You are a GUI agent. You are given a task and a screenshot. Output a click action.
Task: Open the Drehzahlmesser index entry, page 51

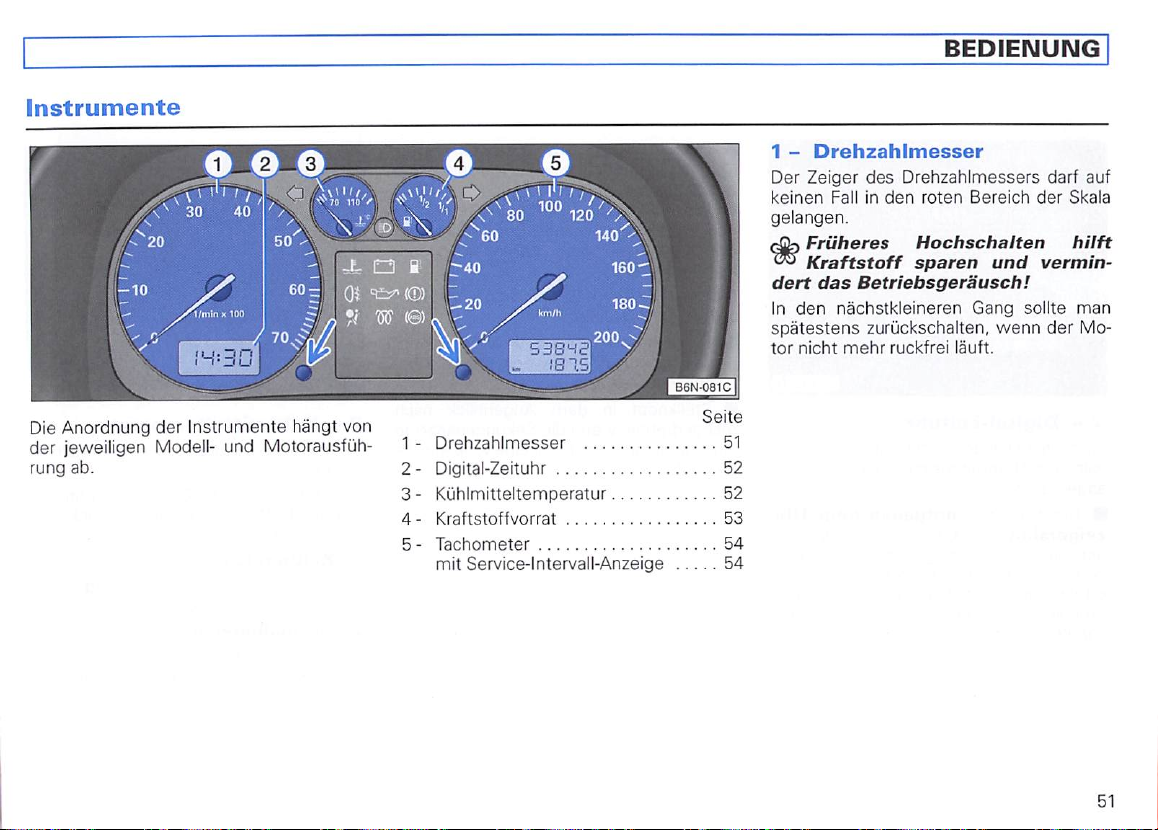(x=571, y=443)
